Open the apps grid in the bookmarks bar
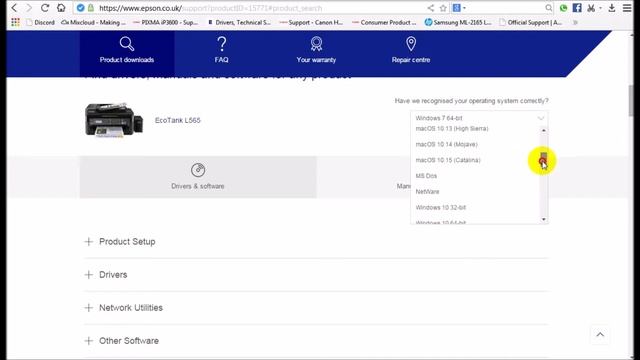 [x=15, y=22]
